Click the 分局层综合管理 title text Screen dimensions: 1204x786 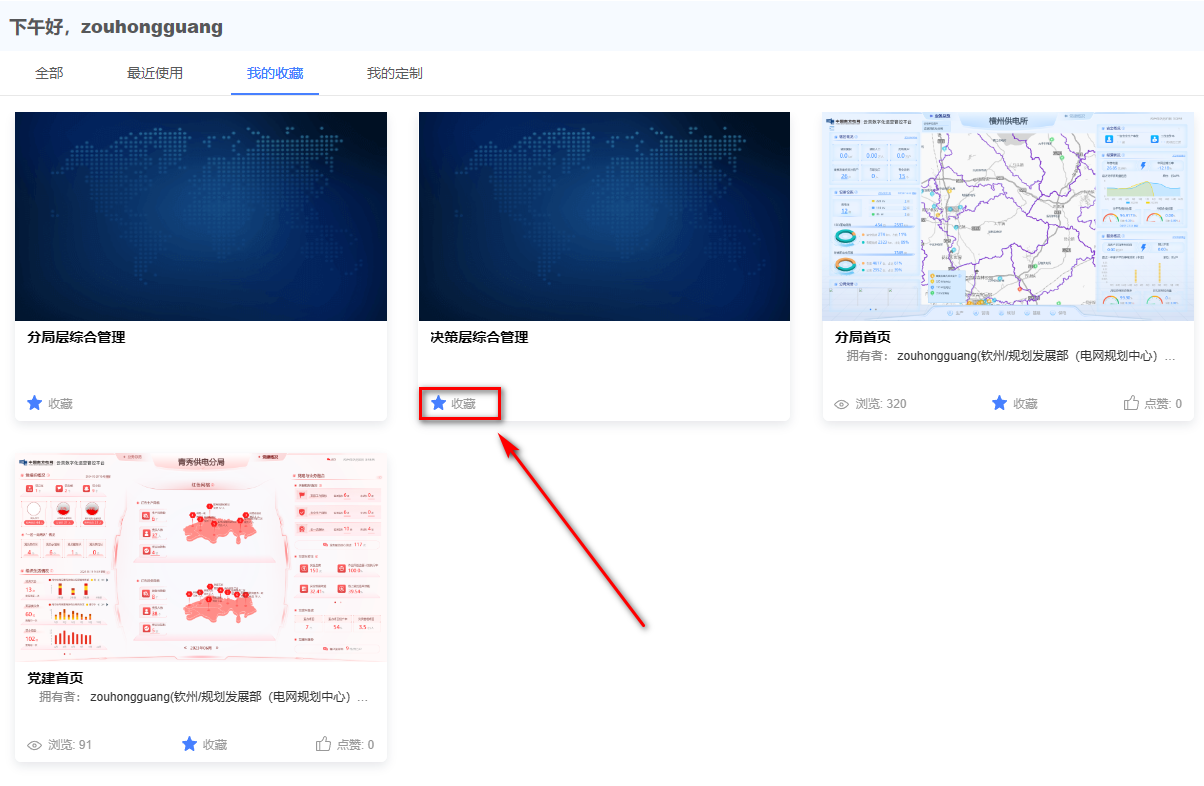[76, 338]
